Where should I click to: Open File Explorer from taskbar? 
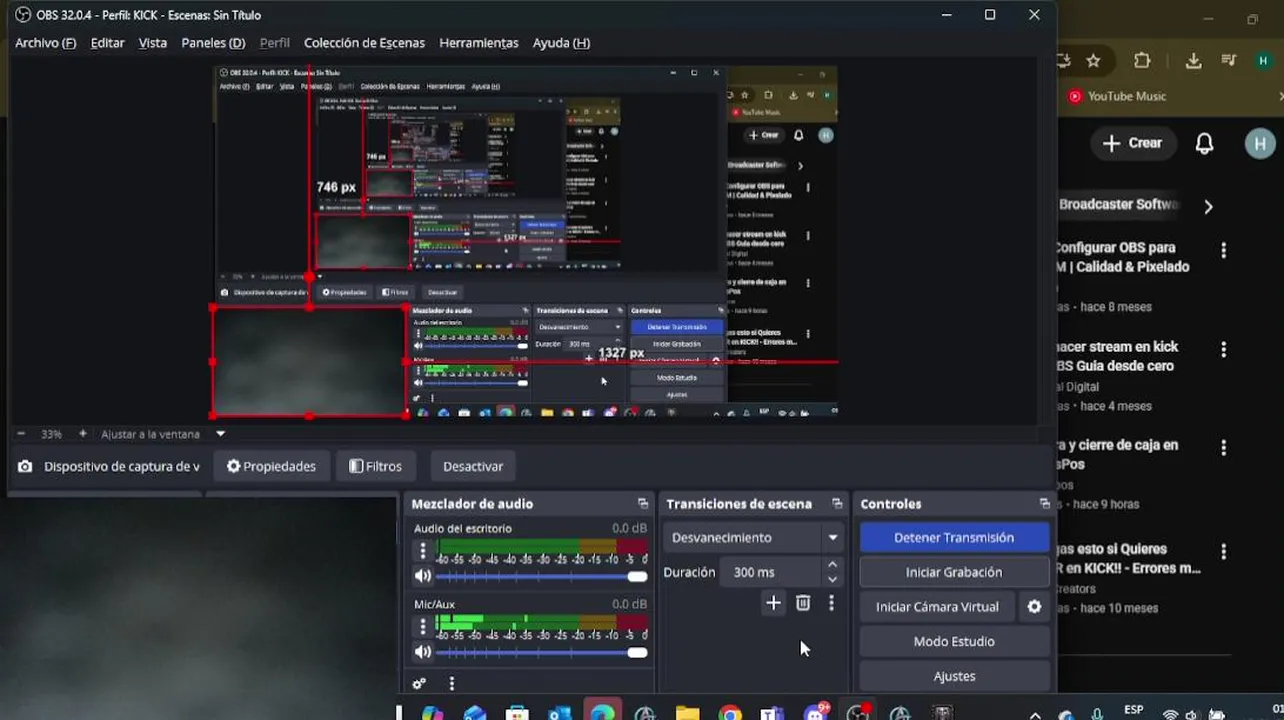click(687, 713)
